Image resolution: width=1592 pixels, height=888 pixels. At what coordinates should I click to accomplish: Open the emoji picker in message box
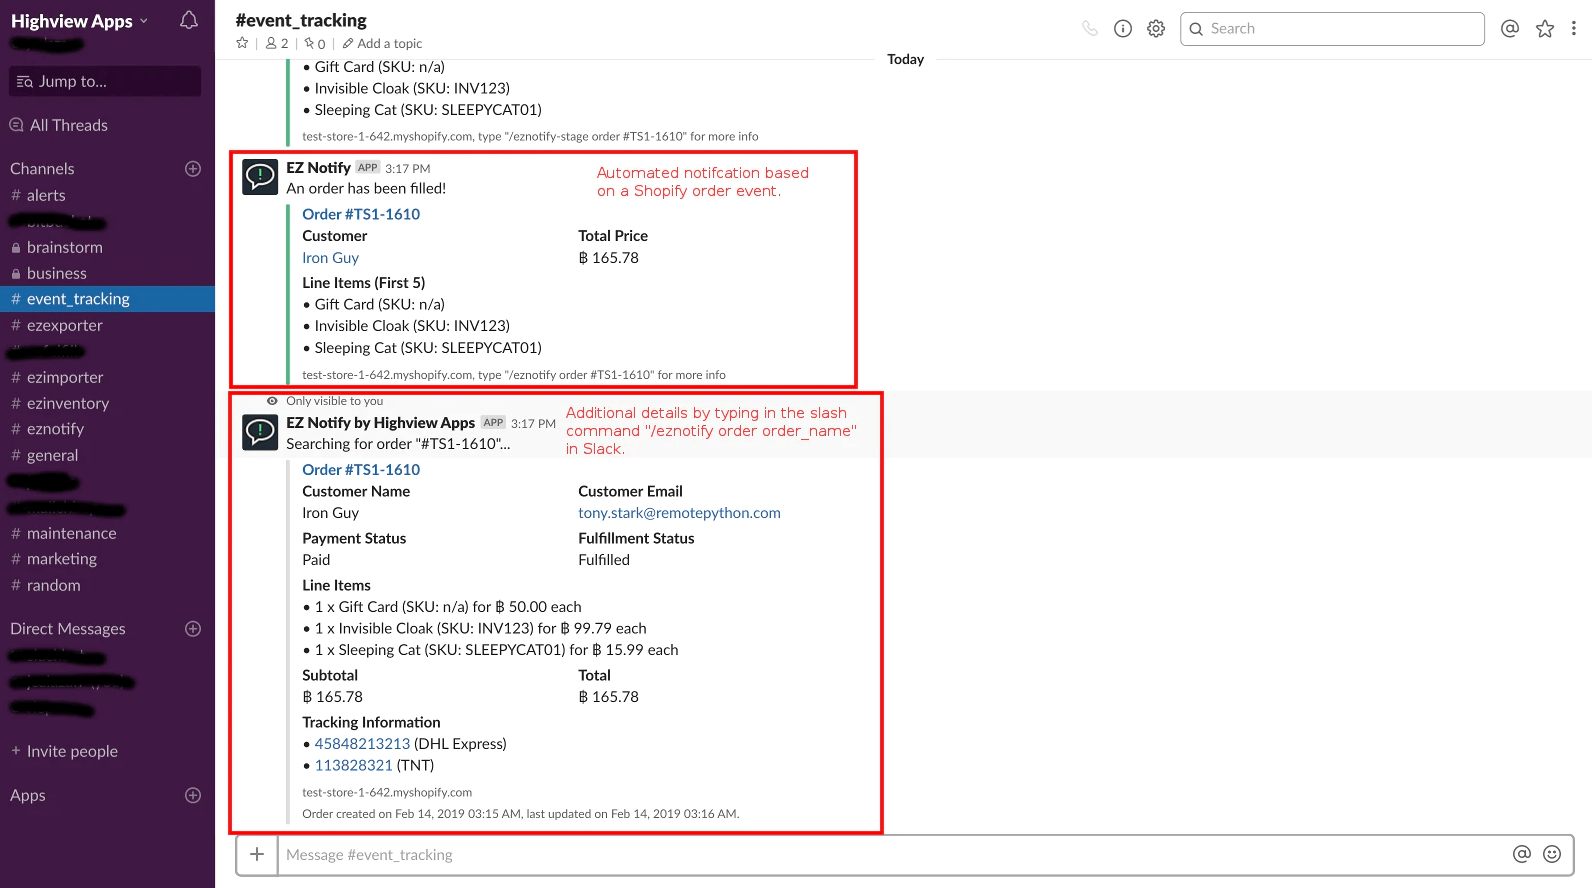(x=1552, y=854)
